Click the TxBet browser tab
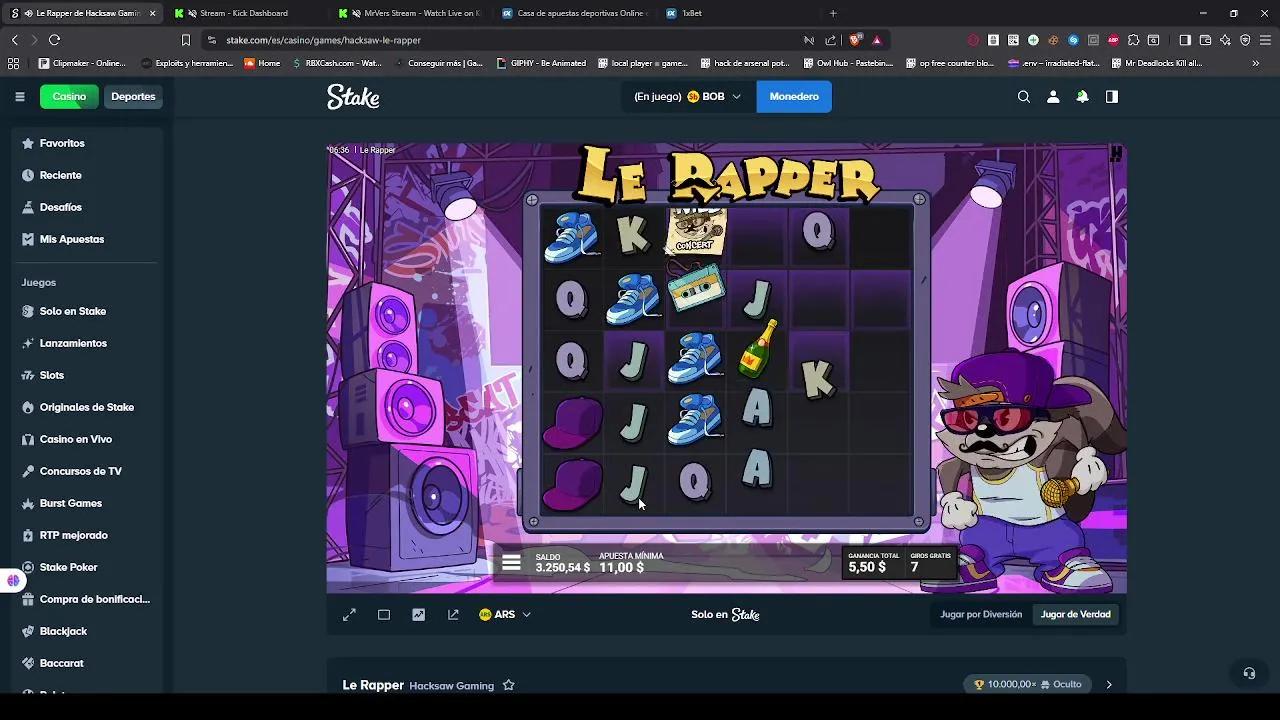Screen dimensions: 1280x720 690,13
